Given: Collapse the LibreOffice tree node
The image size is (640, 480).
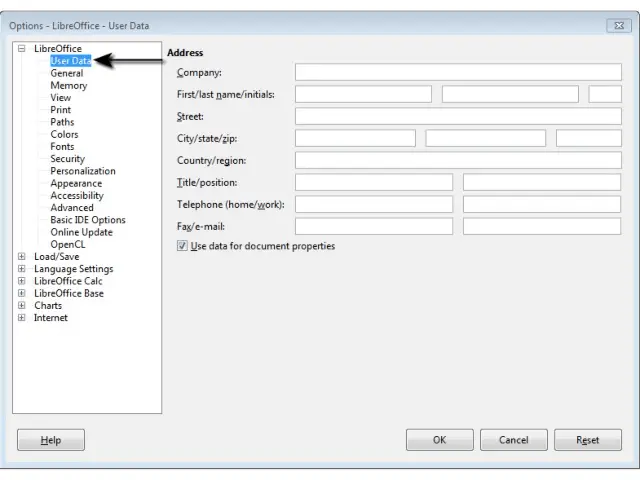Looking at the screenshot, I should point(22,49).
